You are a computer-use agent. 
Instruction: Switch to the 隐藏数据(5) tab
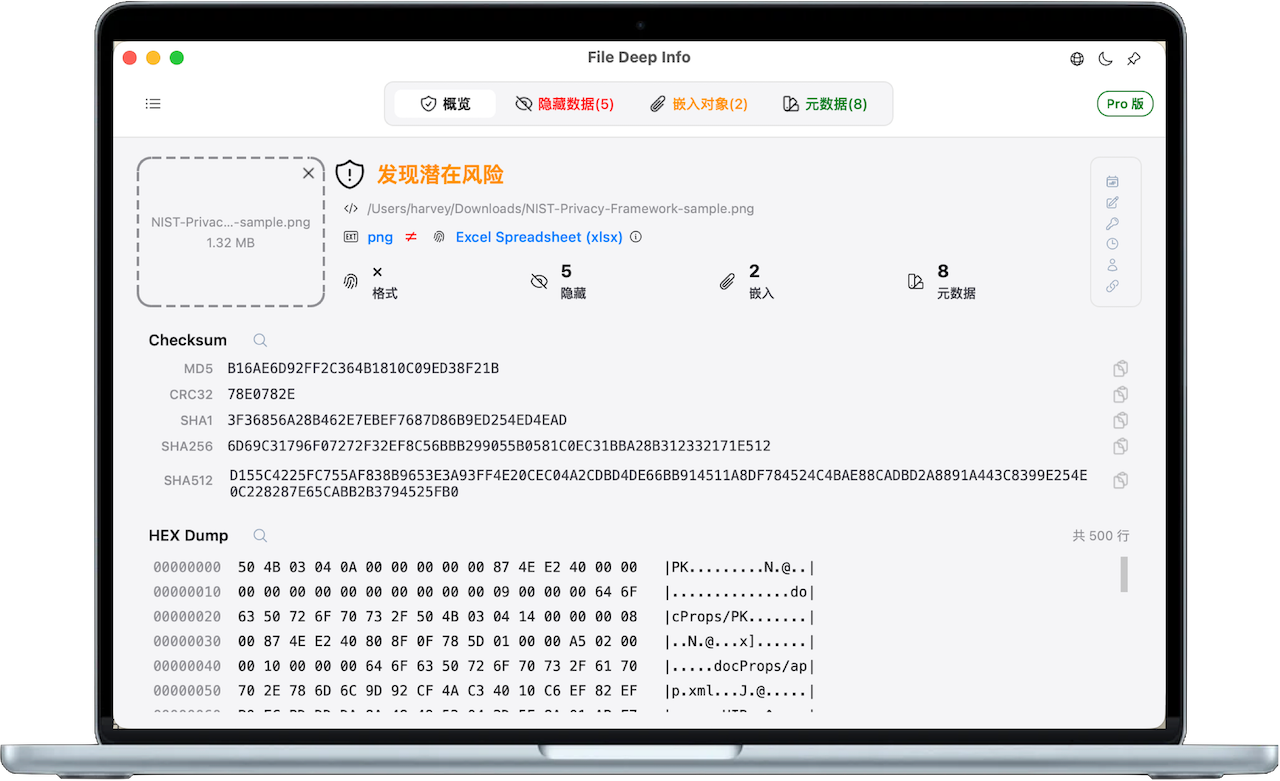pyautogui.click(x=564, y=103)
